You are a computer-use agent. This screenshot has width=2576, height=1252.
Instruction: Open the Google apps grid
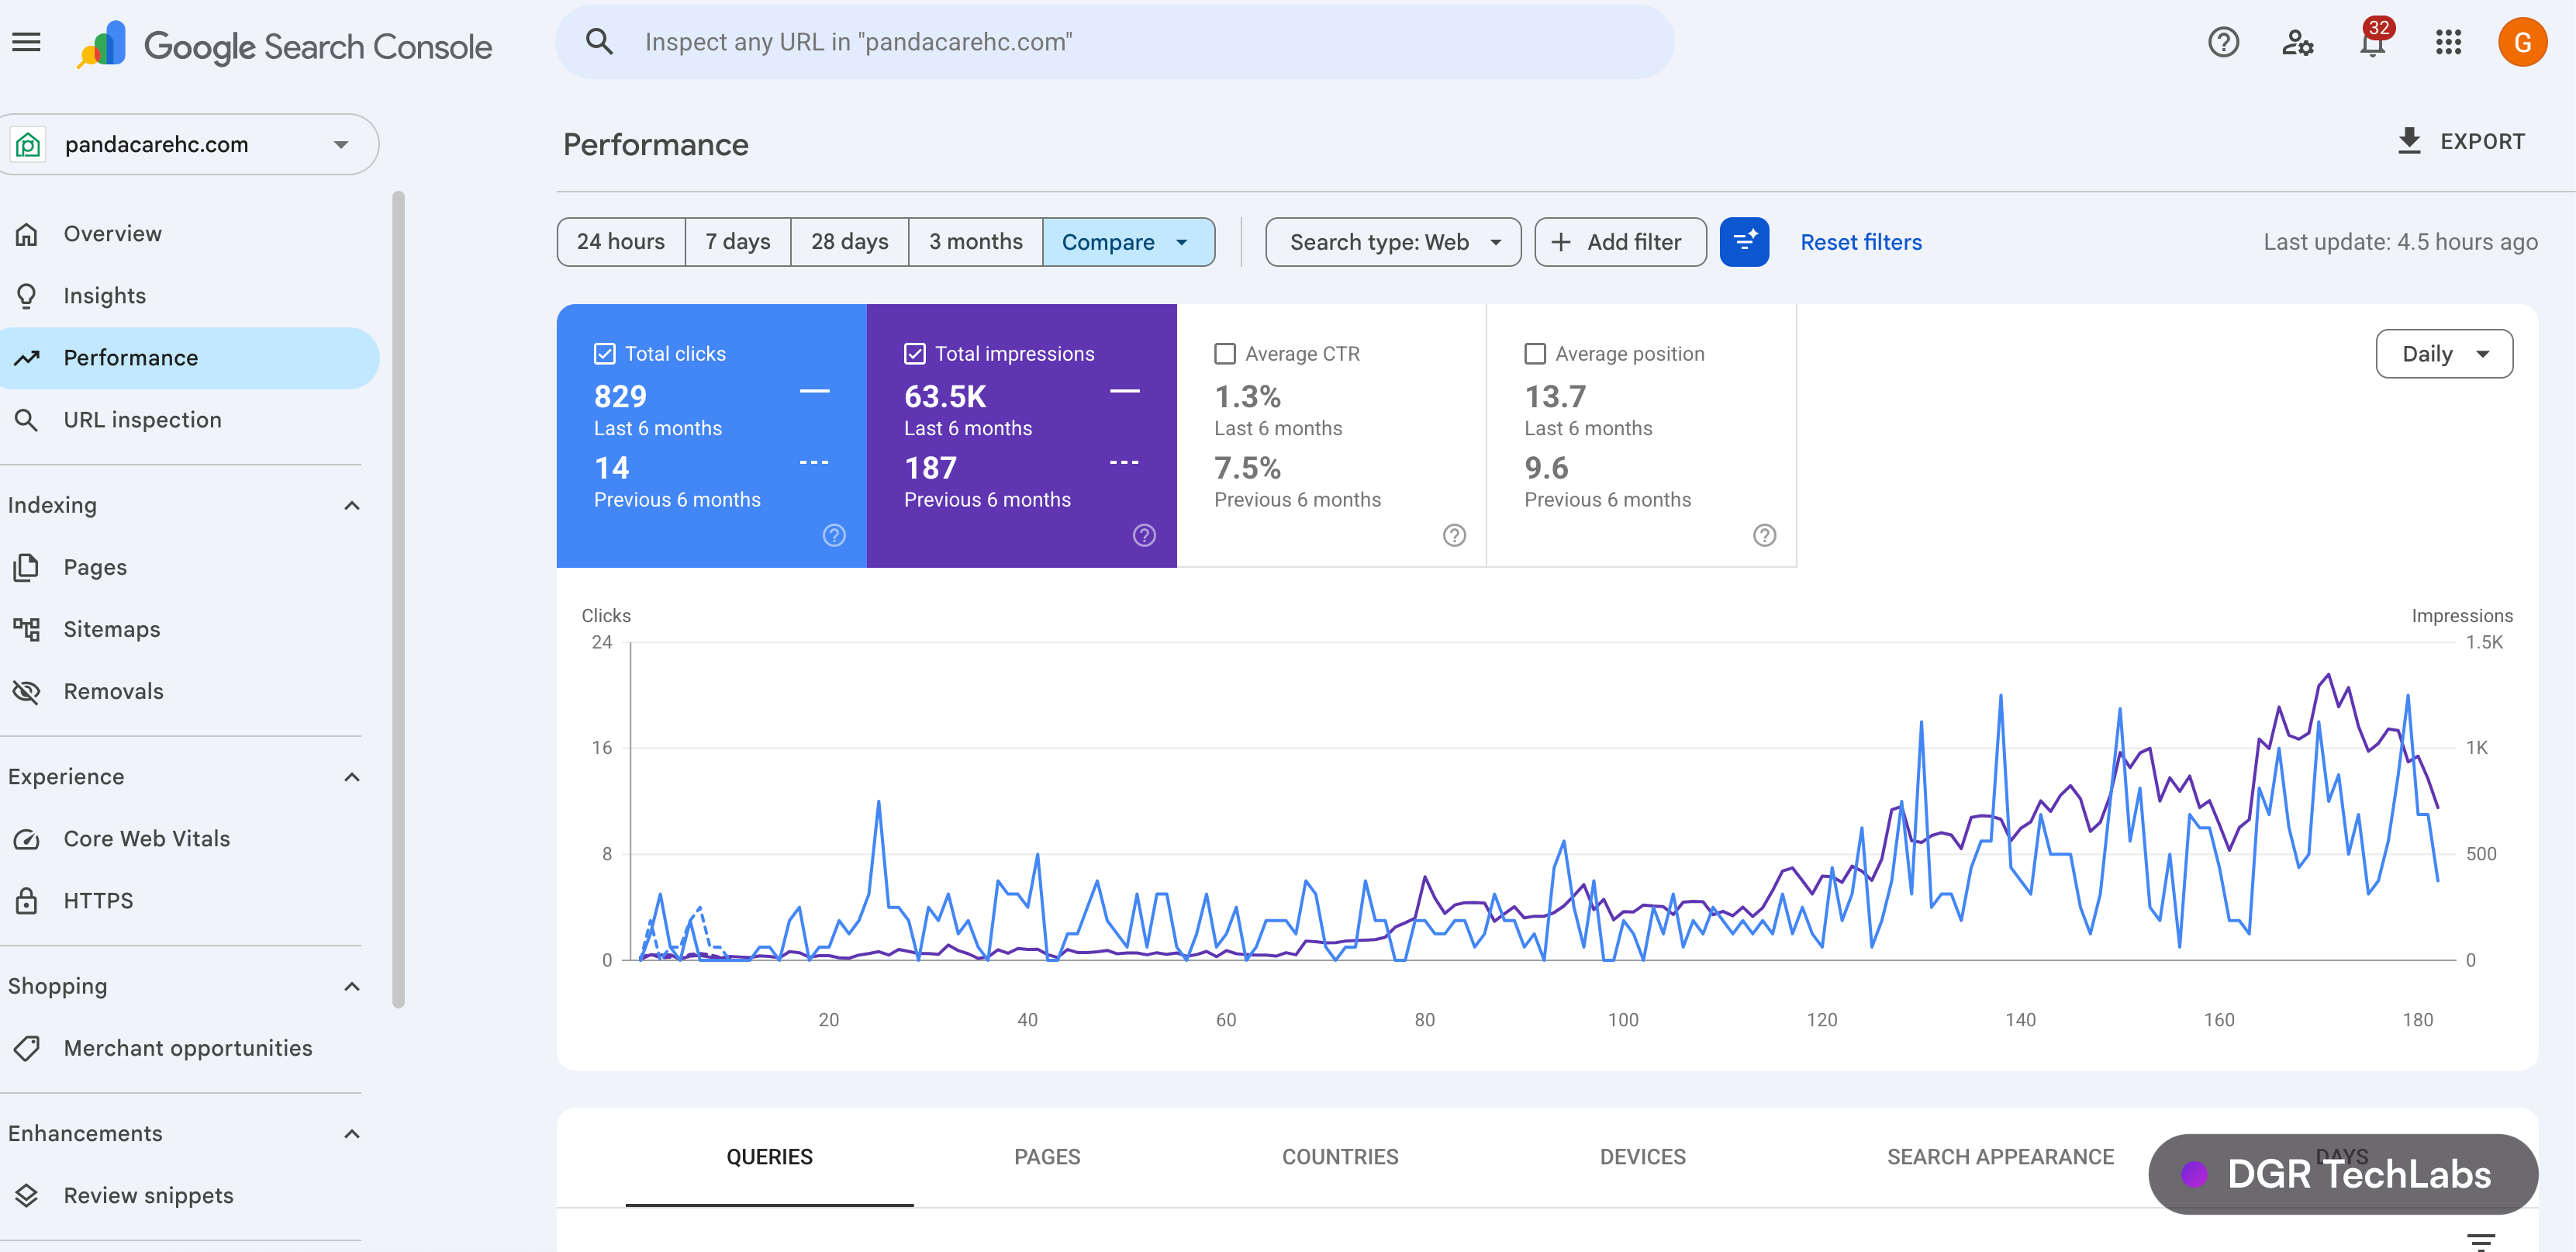point(2449,42)
